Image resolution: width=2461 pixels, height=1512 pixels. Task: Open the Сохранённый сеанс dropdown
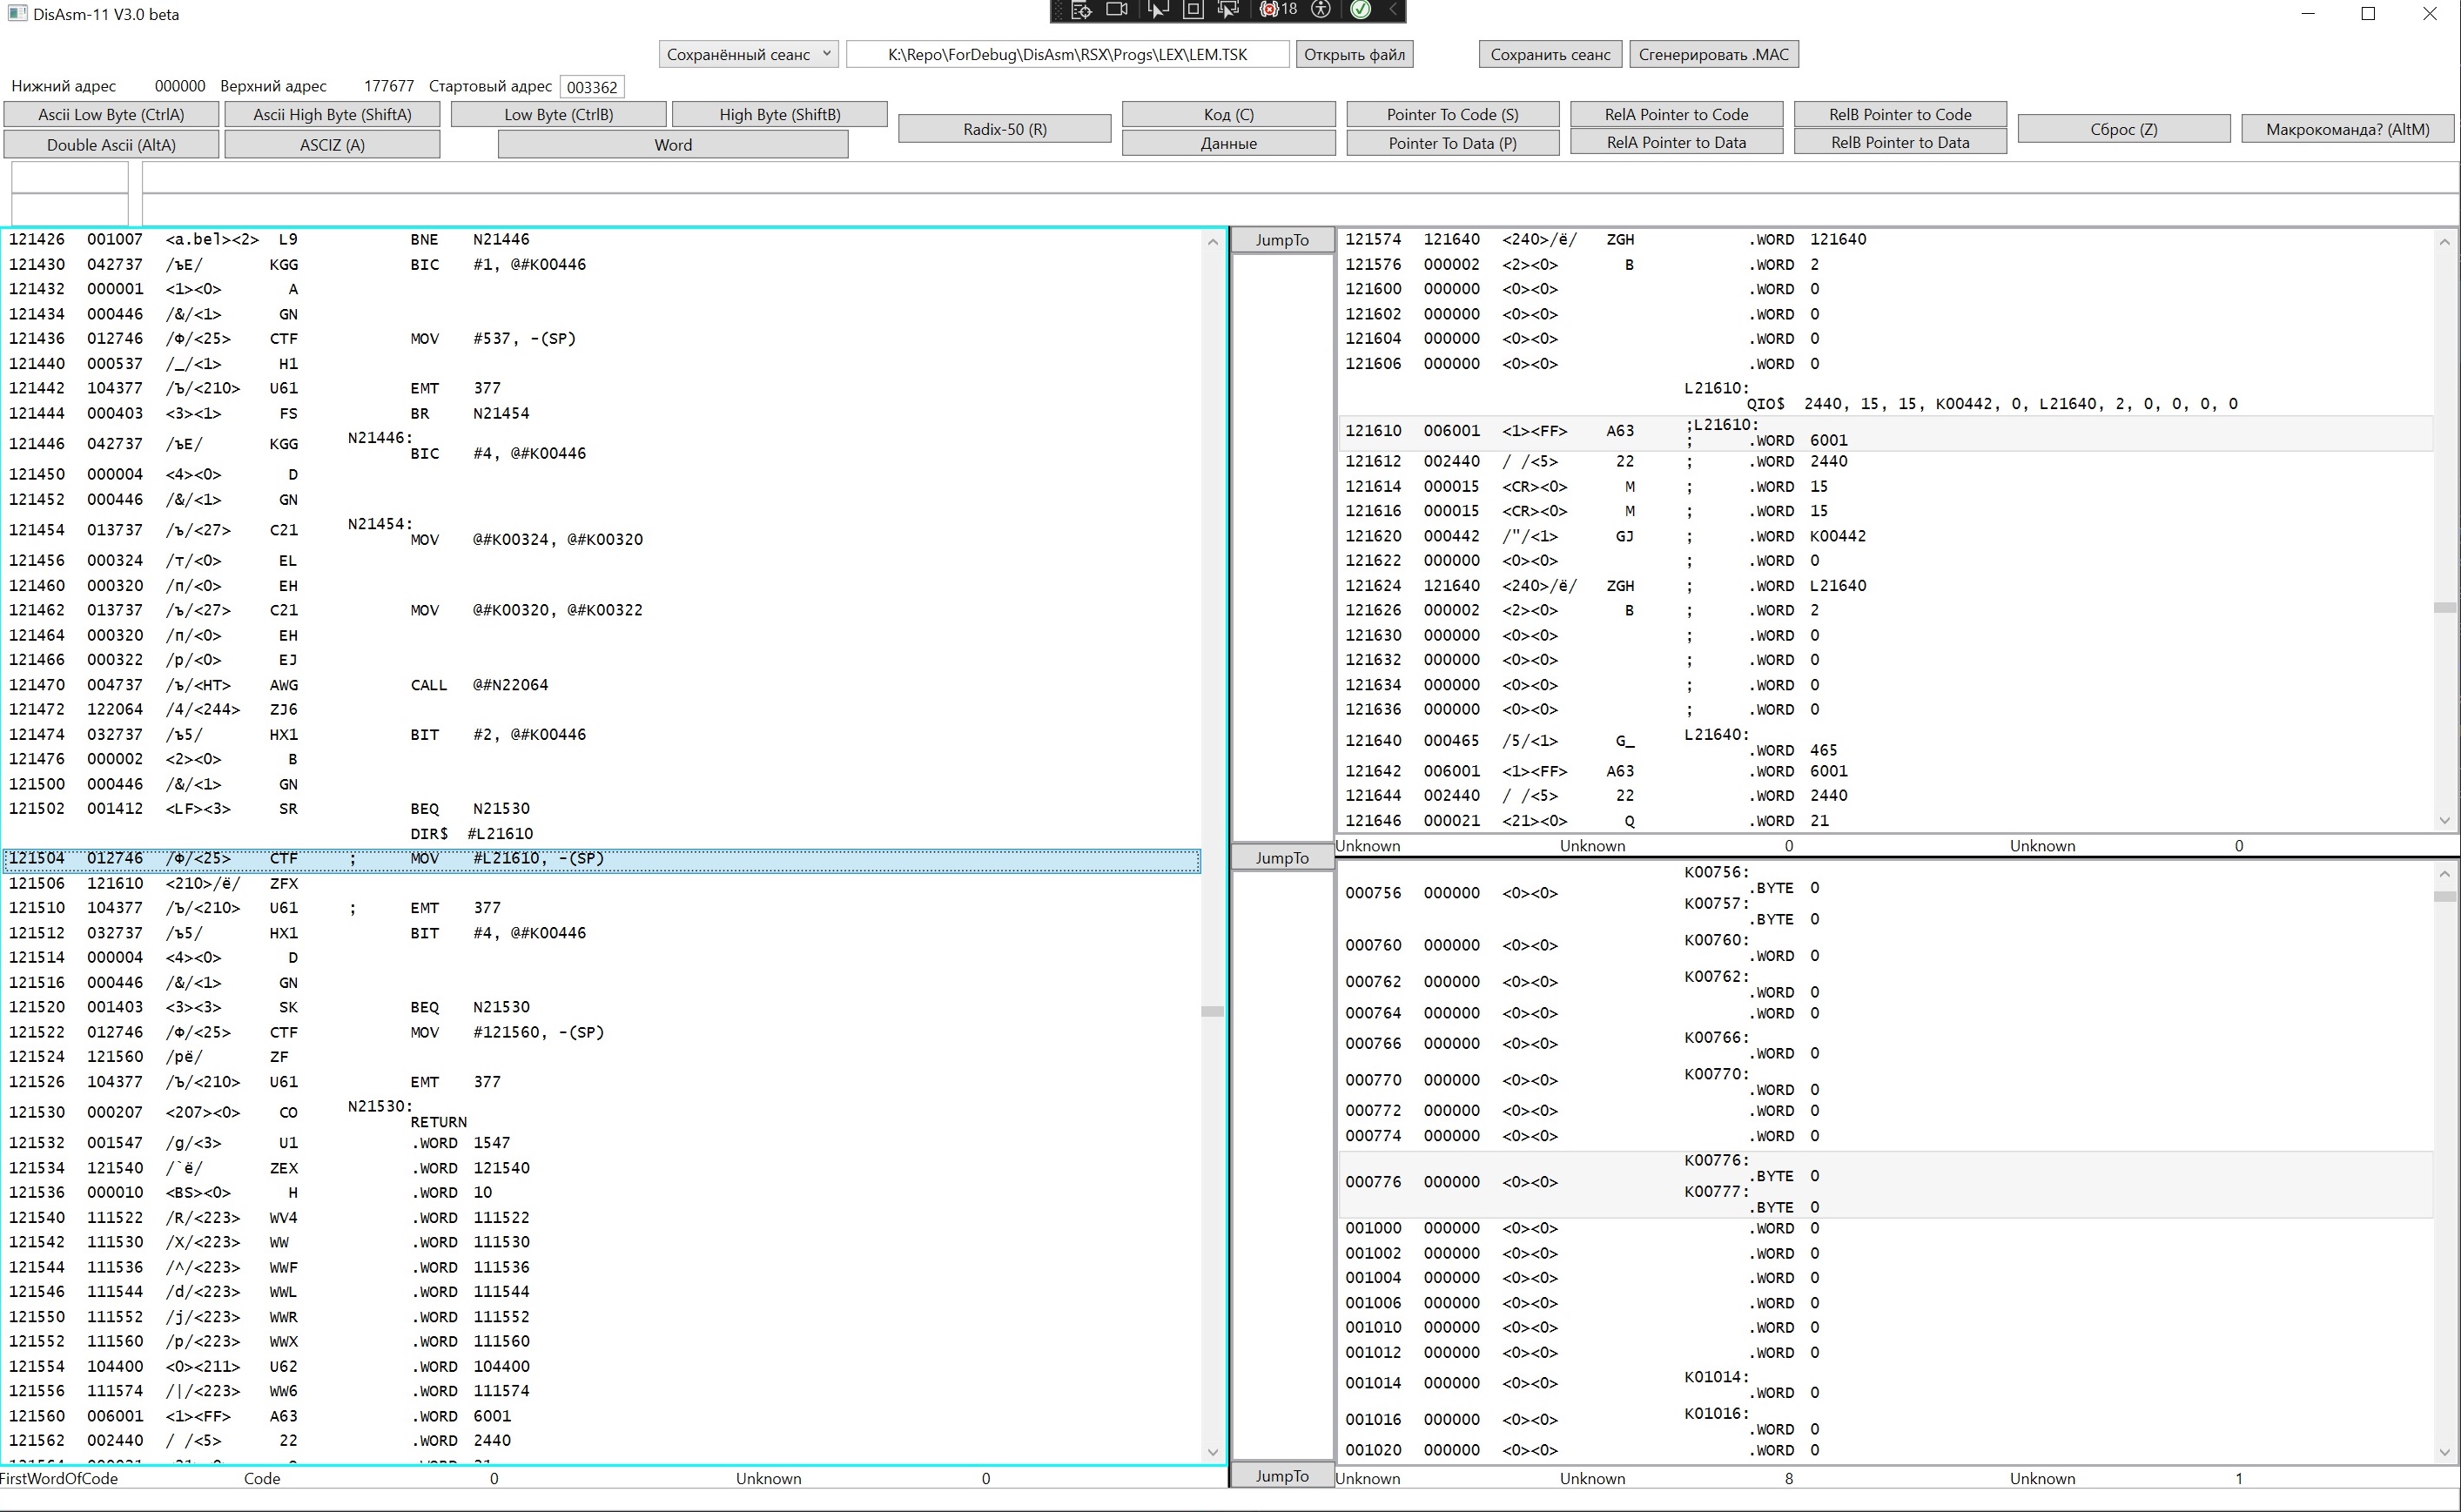point(748,54)
